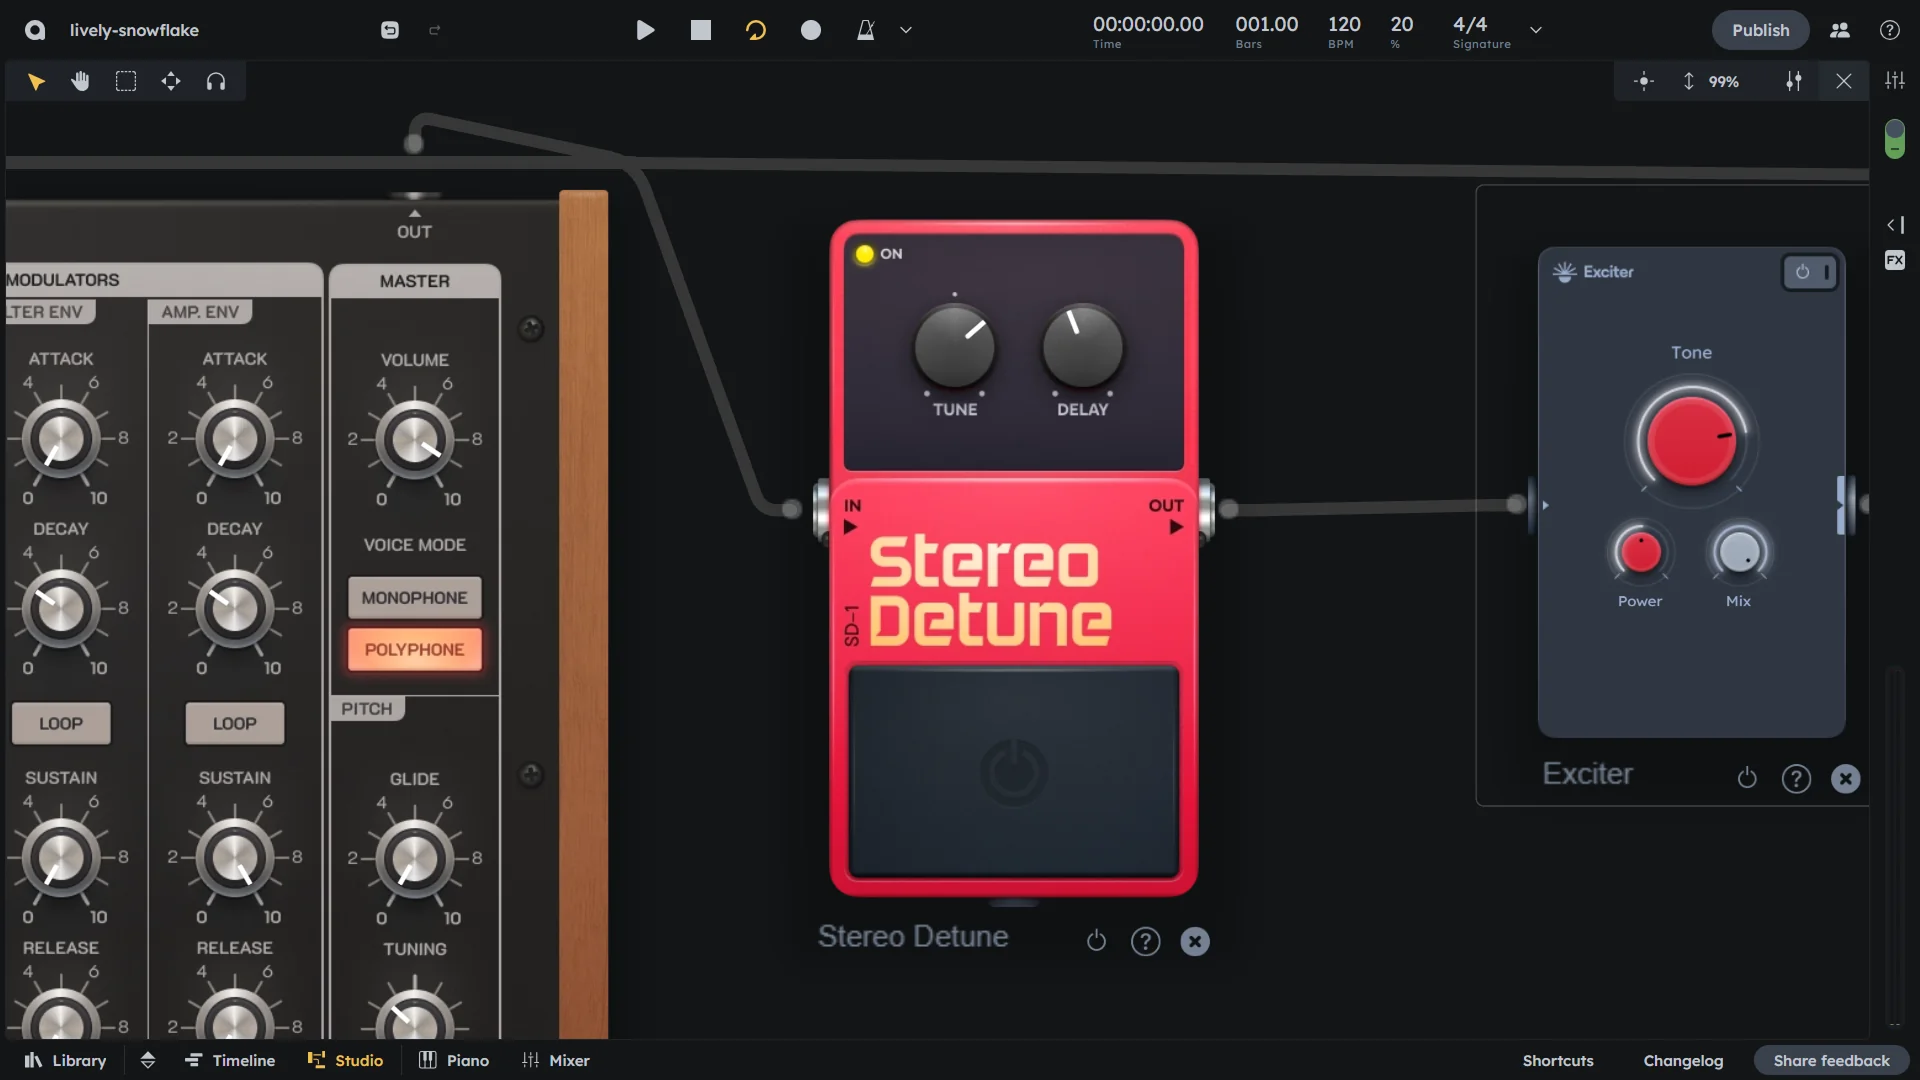Open the Changelog

pos(1683,1060)
